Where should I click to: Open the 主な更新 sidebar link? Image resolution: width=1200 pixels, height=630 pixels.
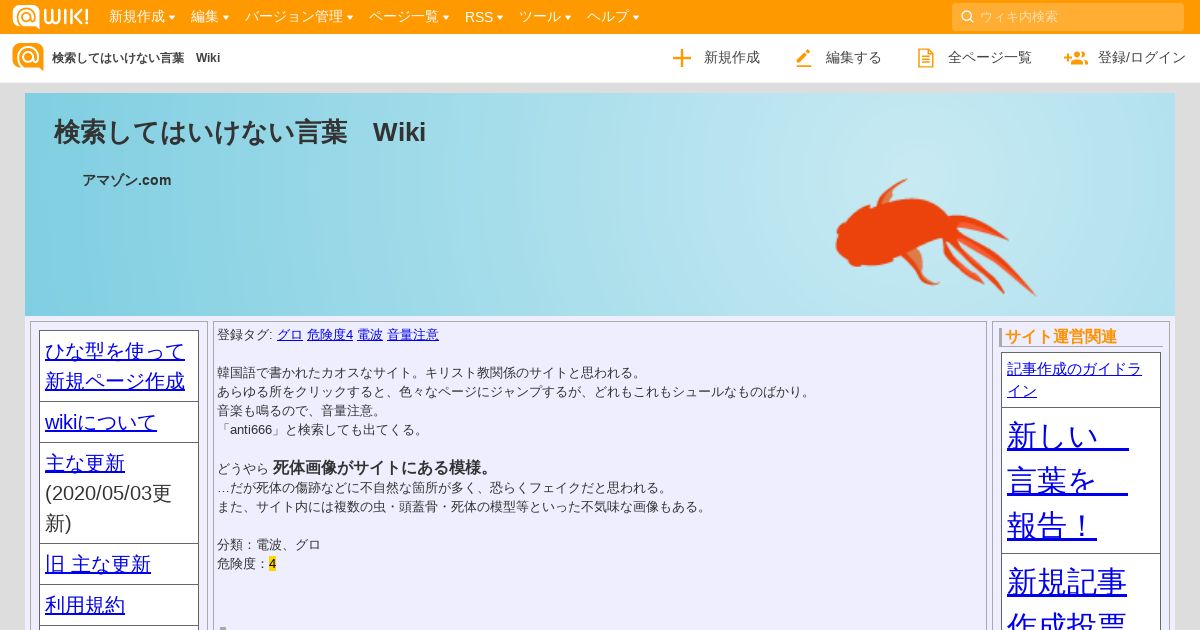tap(85, 463)
